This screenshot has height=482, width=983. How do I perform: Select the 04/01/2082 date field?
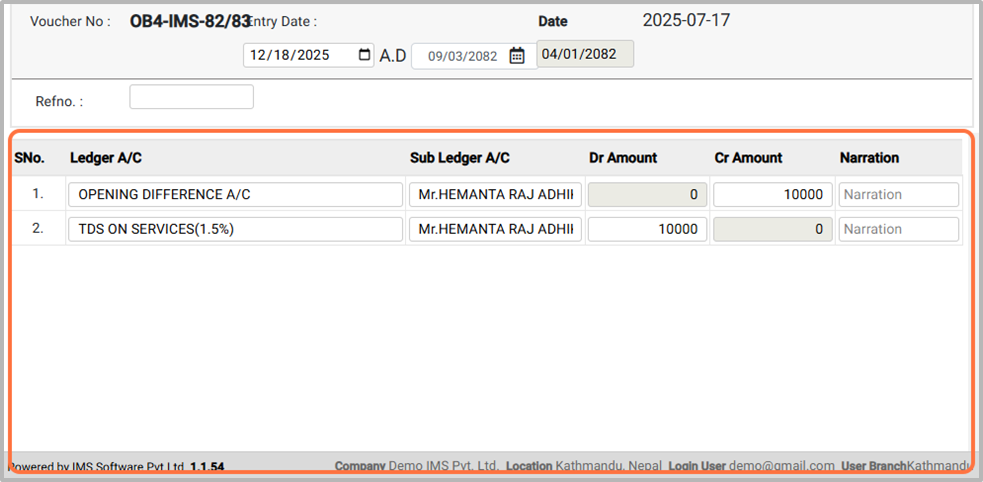point(585,55)
